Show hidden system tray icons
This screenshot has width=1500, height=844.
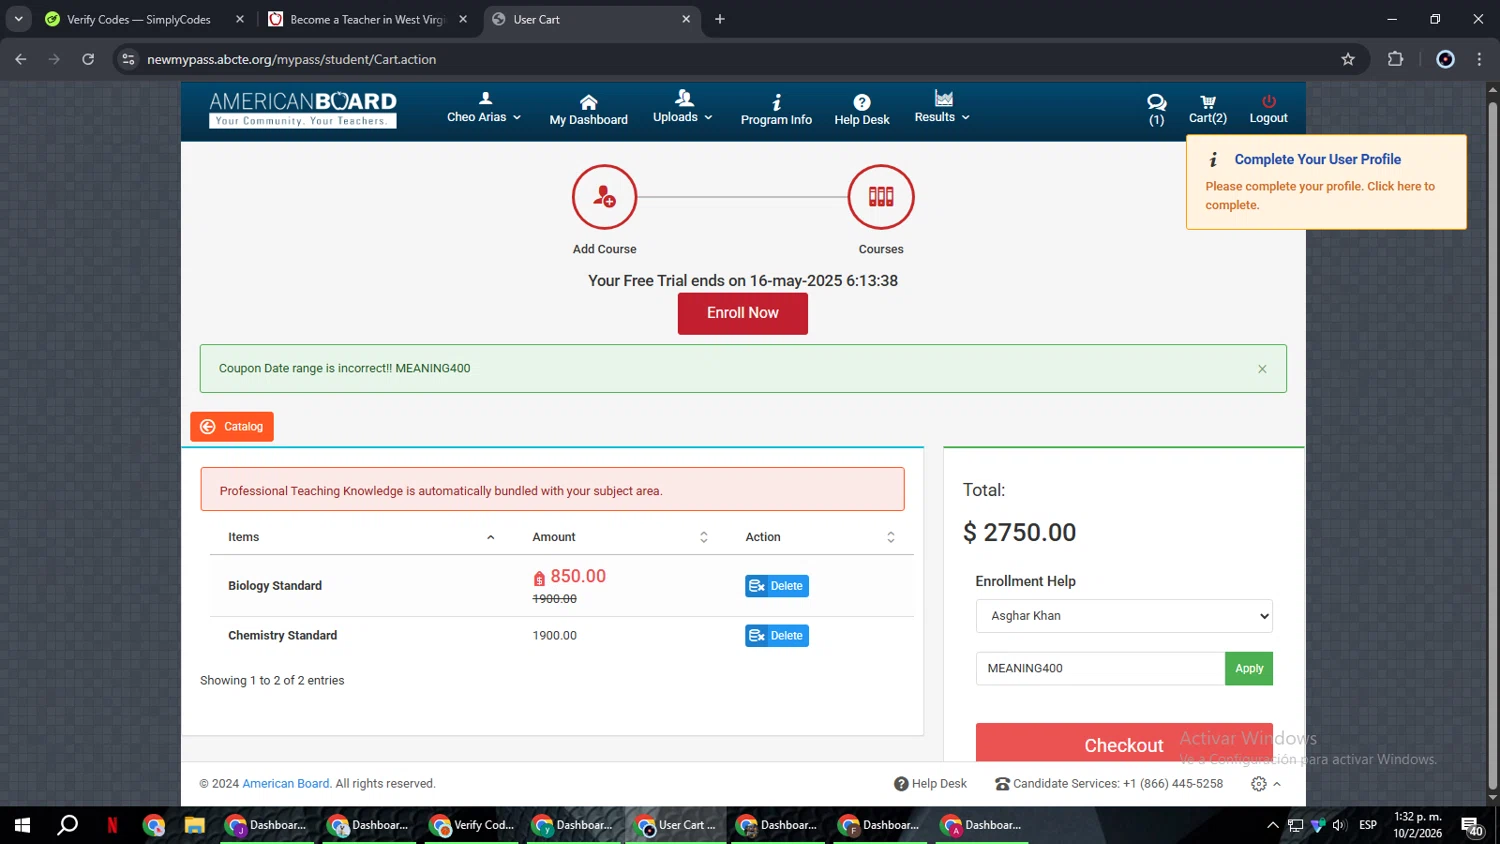pos(1272,825)
